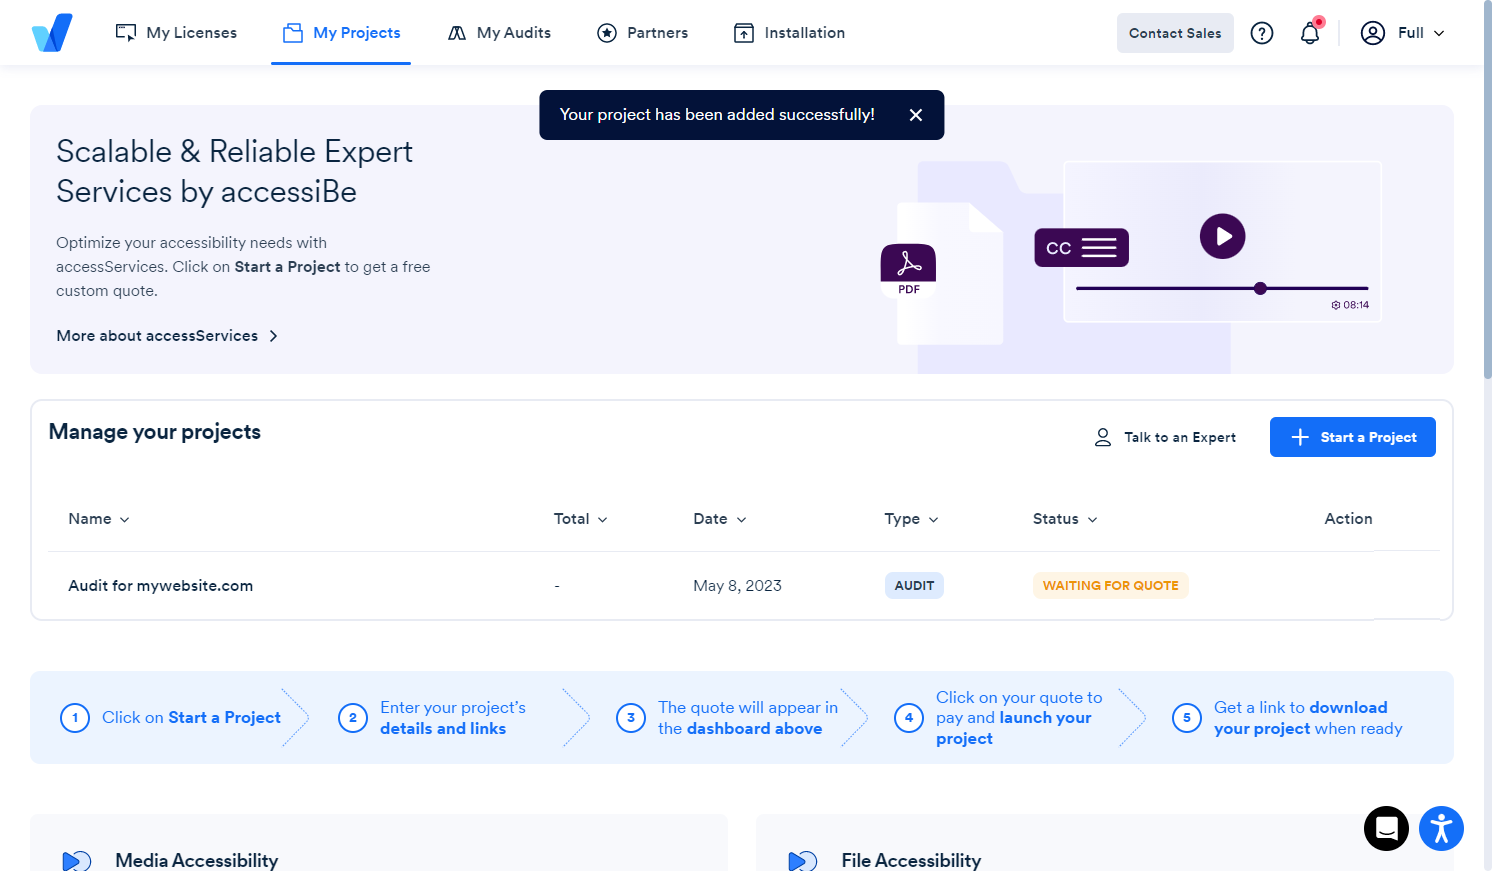Image resolution: width=1492 pixels, height=871 pixels.
Task: Open the My Audits section
Action: point(499,32)
